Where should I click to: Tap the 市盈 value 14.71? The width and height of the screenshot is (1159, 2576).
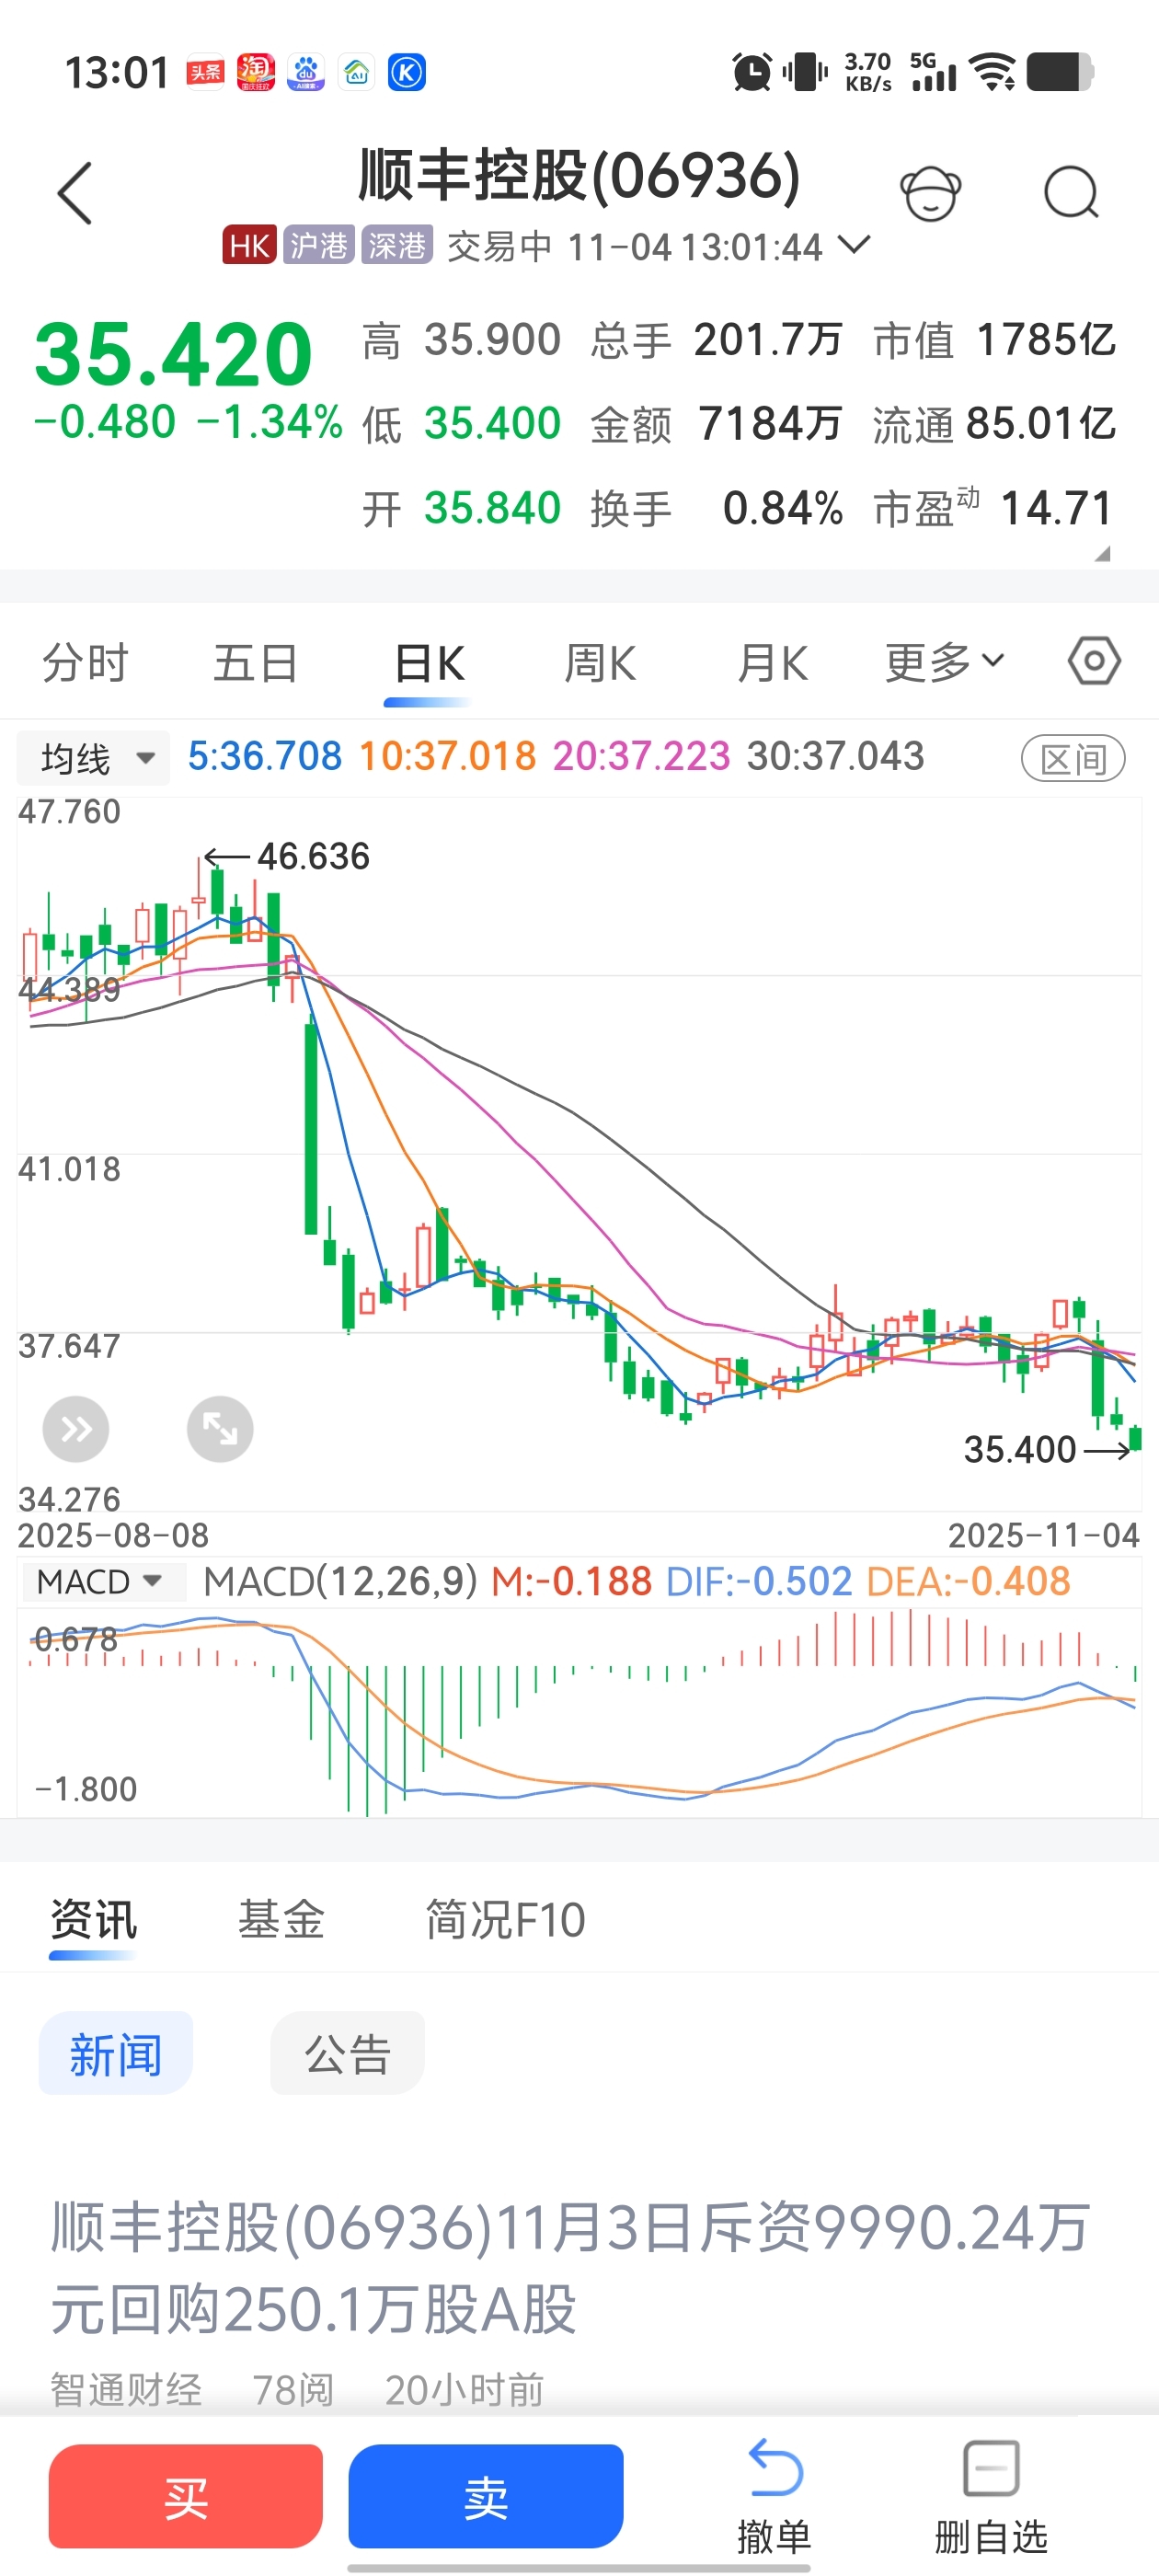[x=1057, y=508]
